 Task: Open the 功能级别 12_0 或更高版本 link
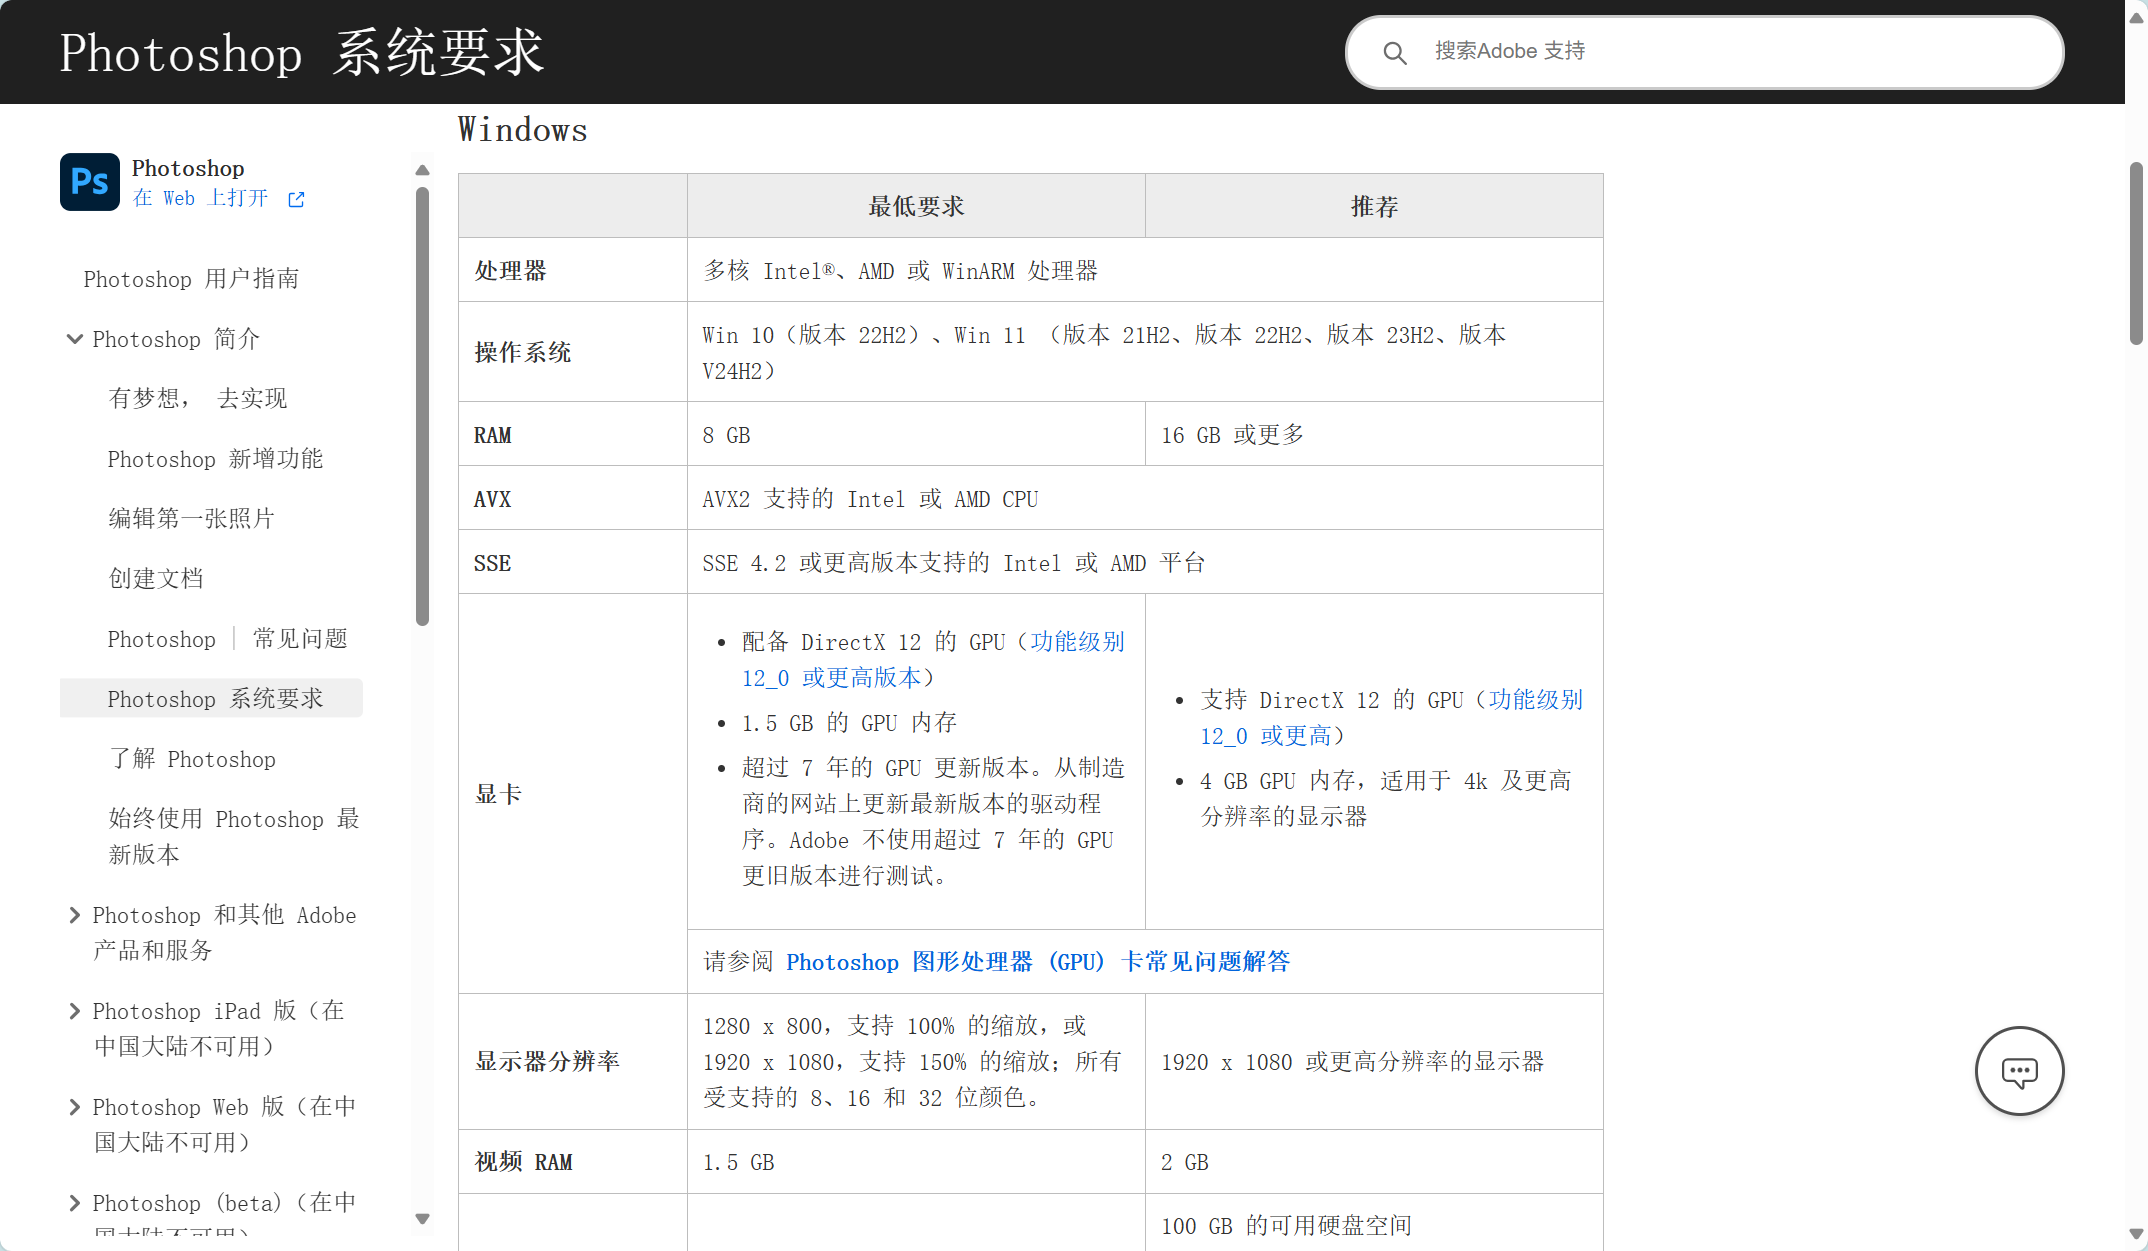(x=933, y=660)
